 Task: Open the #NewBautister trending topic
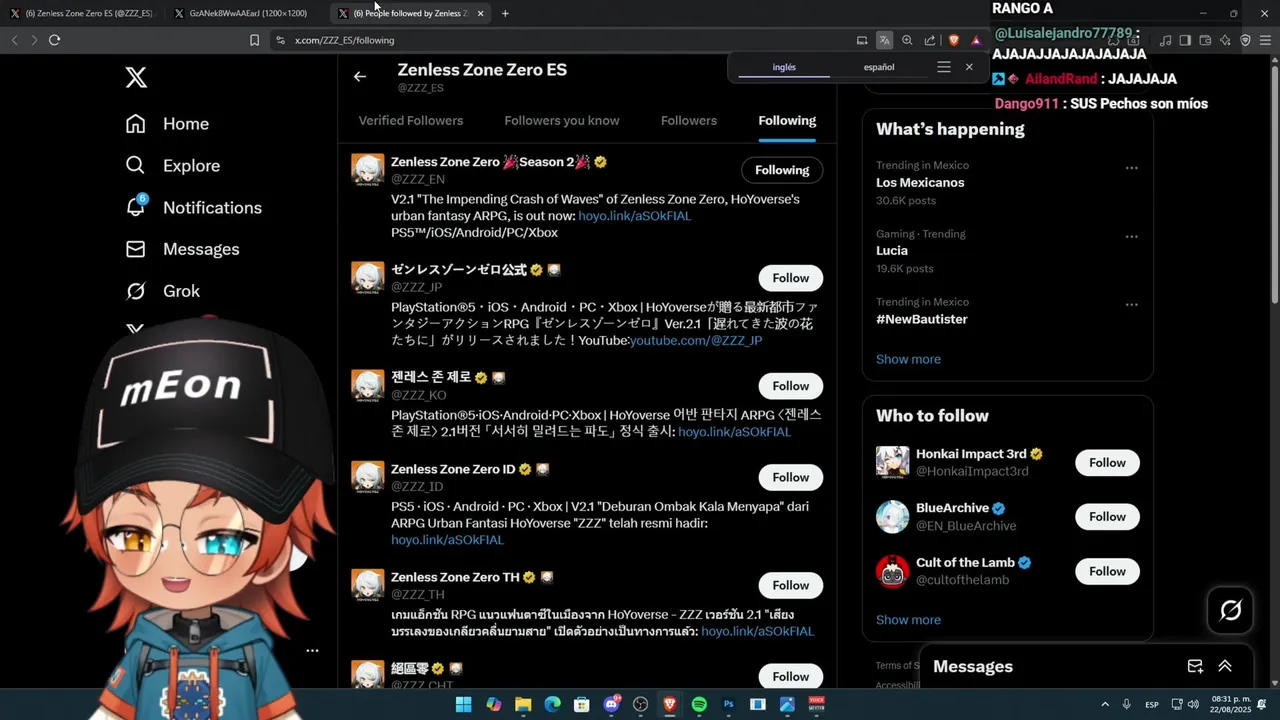tap(921, 319)
